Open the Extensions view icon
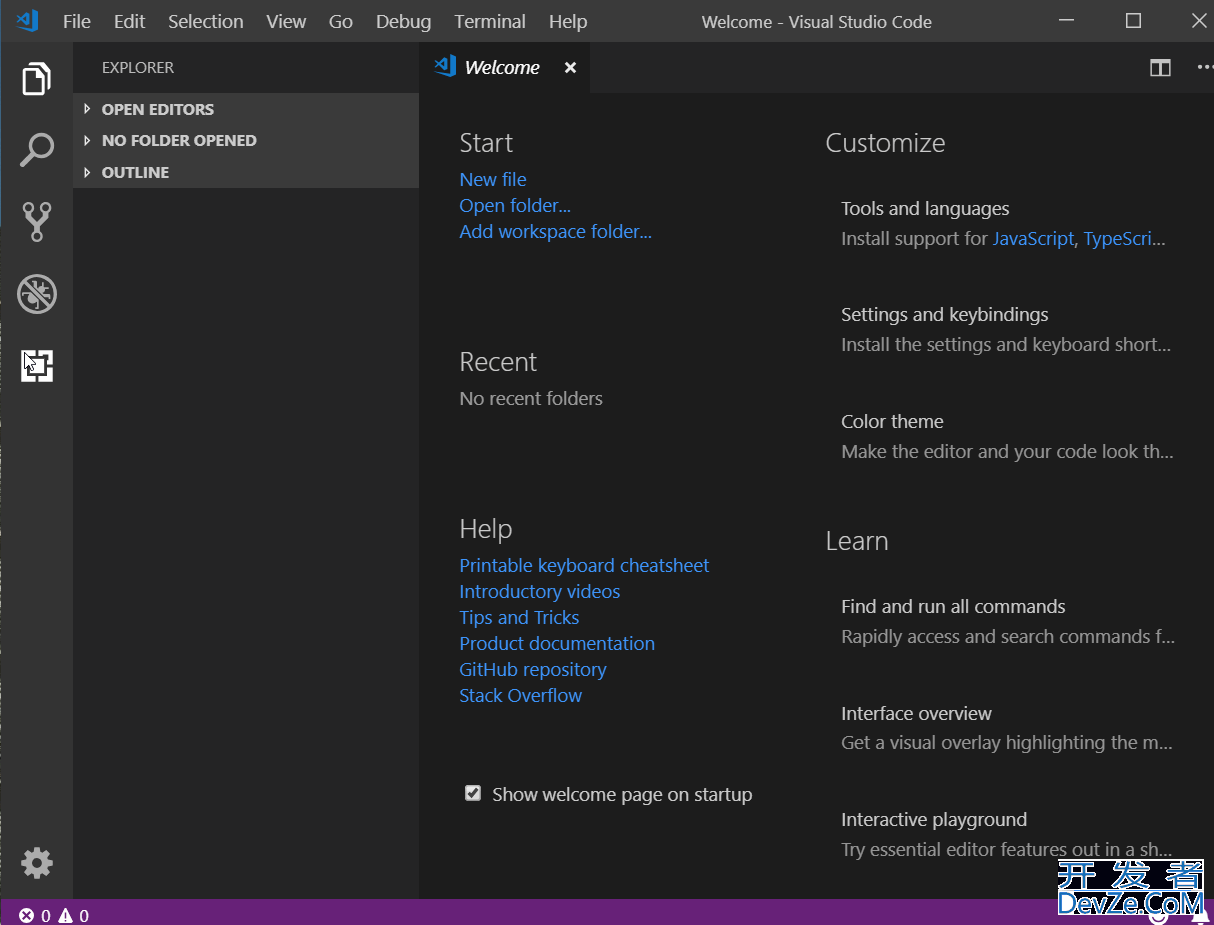 [37, 366]
